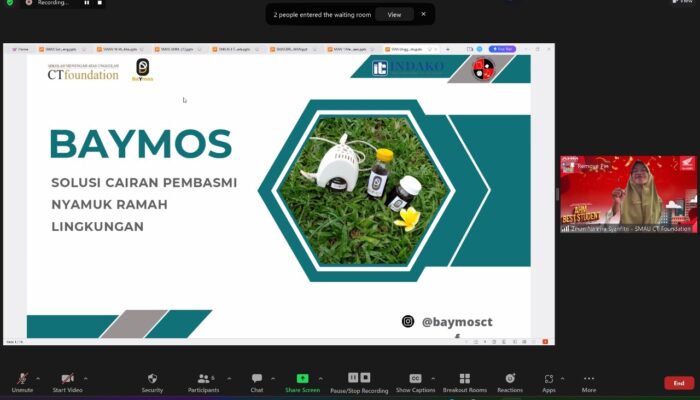Open the third presentation tab after Home
700x400 pixels.
pyautogui.click(x=178, y=50)
